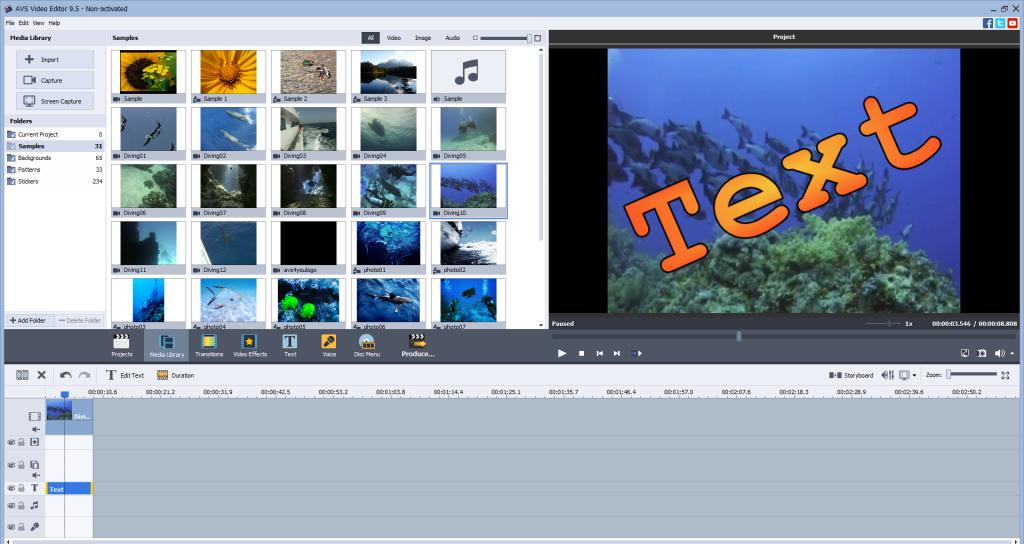Open the preview display options dropdown
1024x544 pixels.
[915, 375]
